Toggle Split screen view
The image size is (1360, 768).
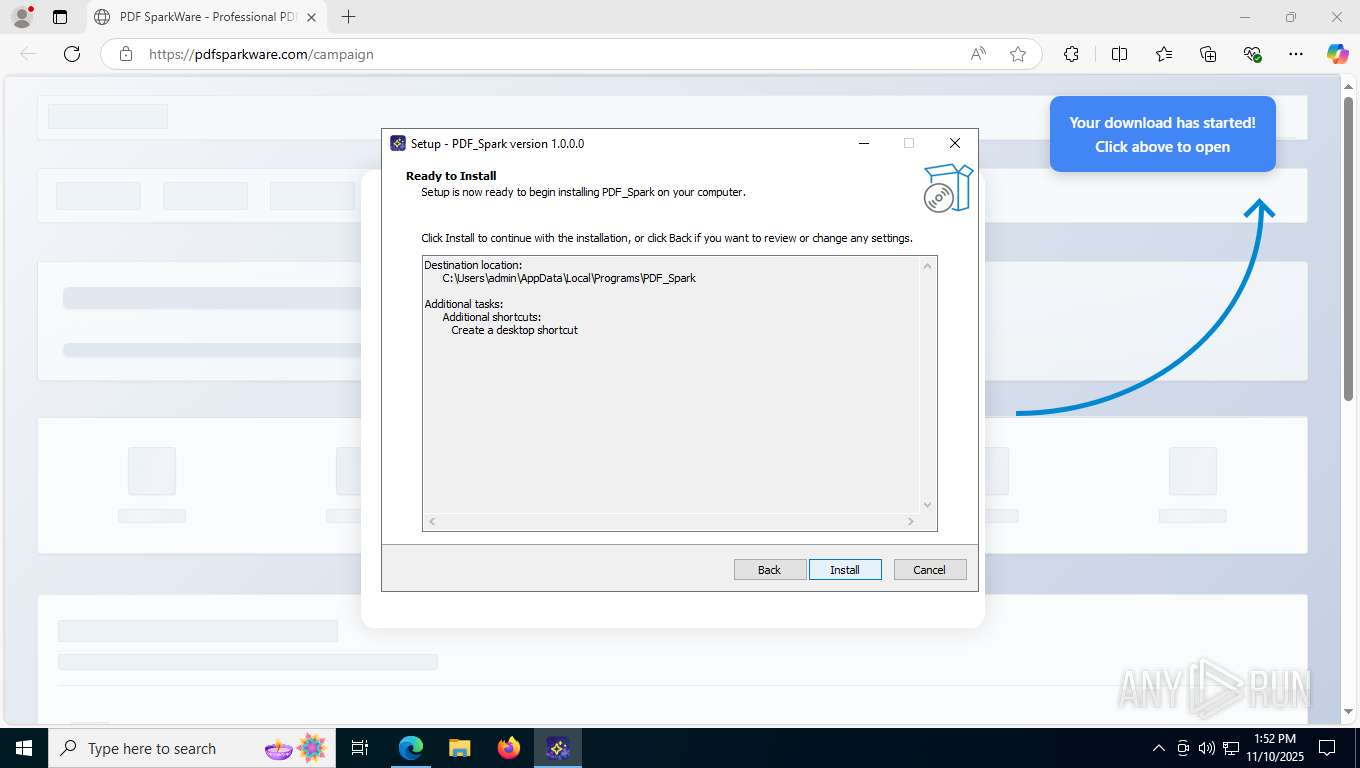[1119, 54]
